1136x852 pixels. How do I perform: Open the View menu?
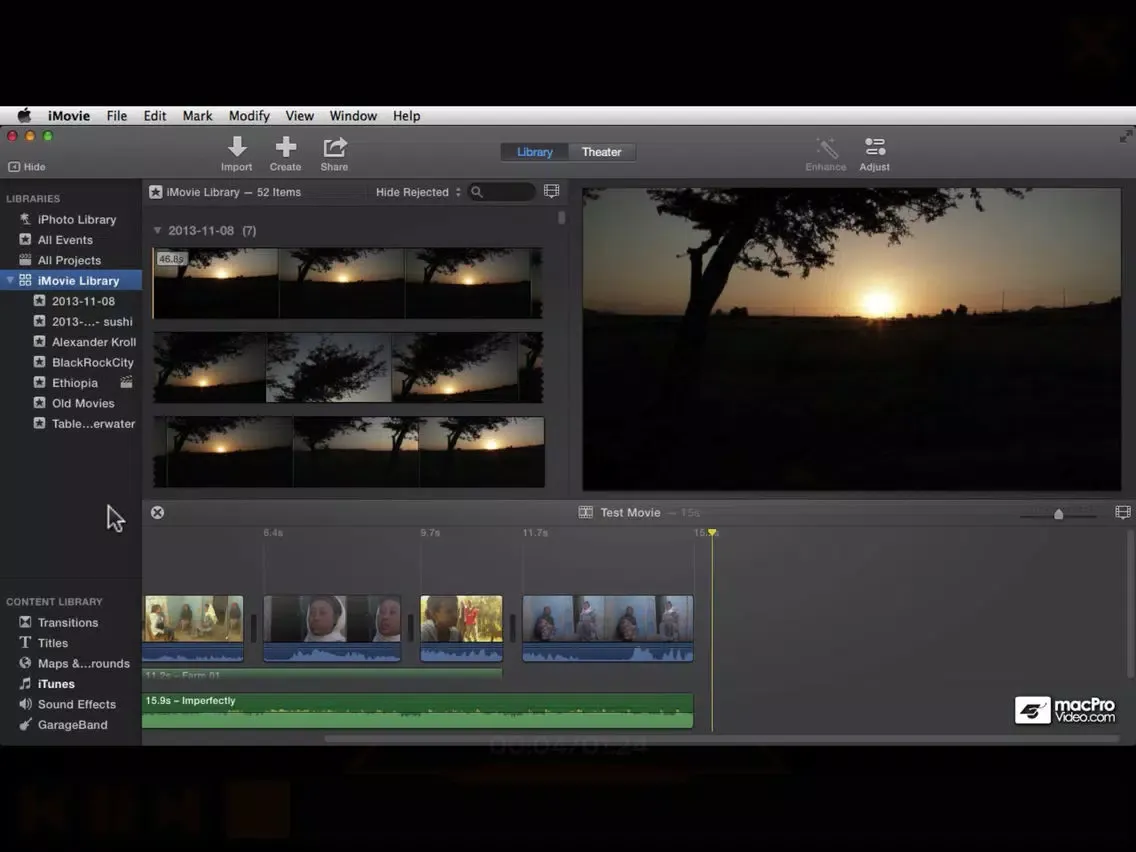[x=299, y=116]
